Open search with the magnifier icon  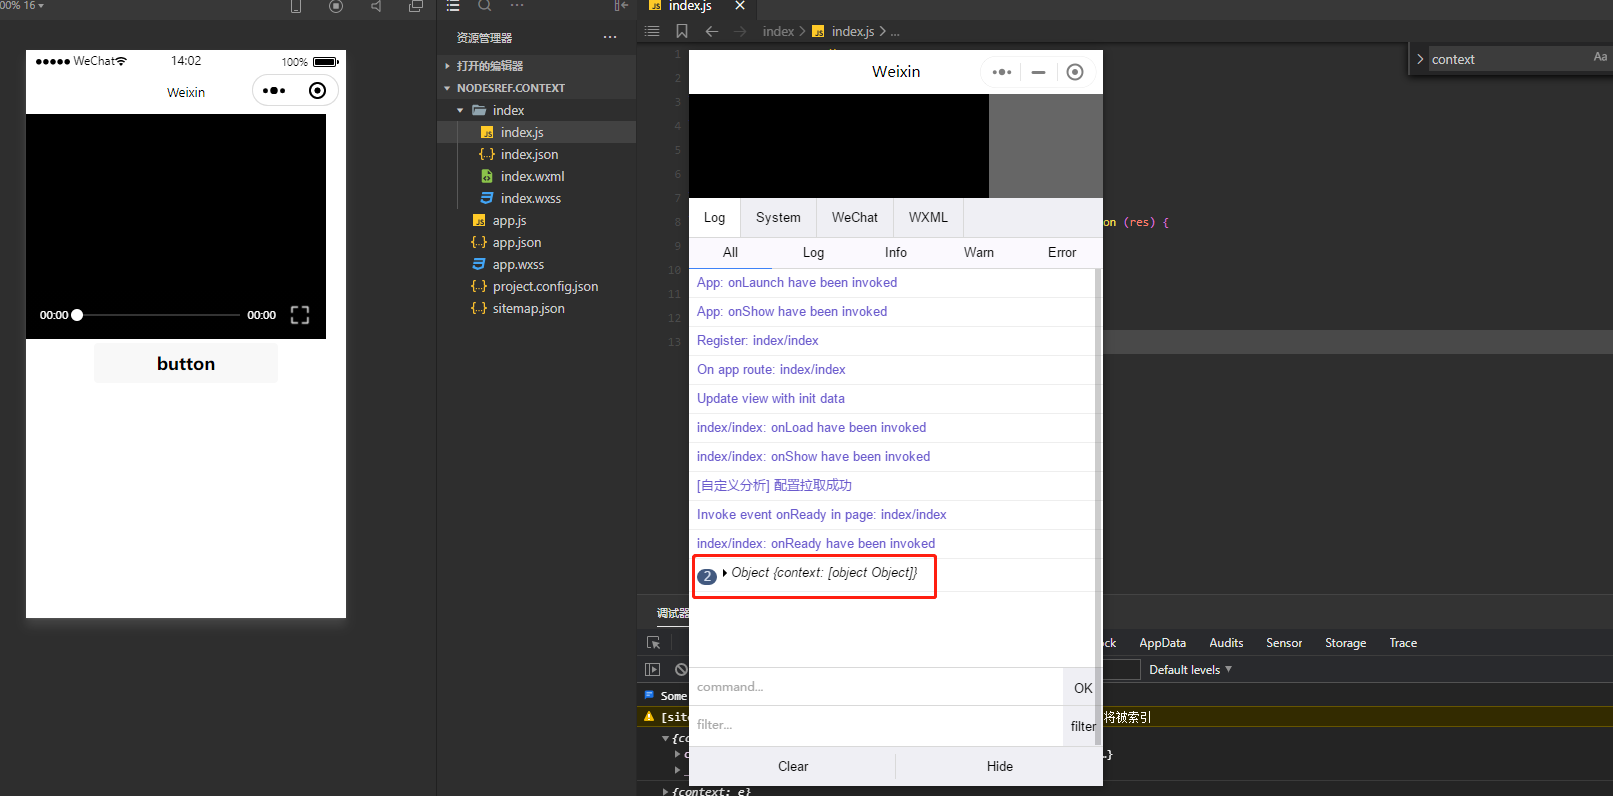(x=485, y=6)
